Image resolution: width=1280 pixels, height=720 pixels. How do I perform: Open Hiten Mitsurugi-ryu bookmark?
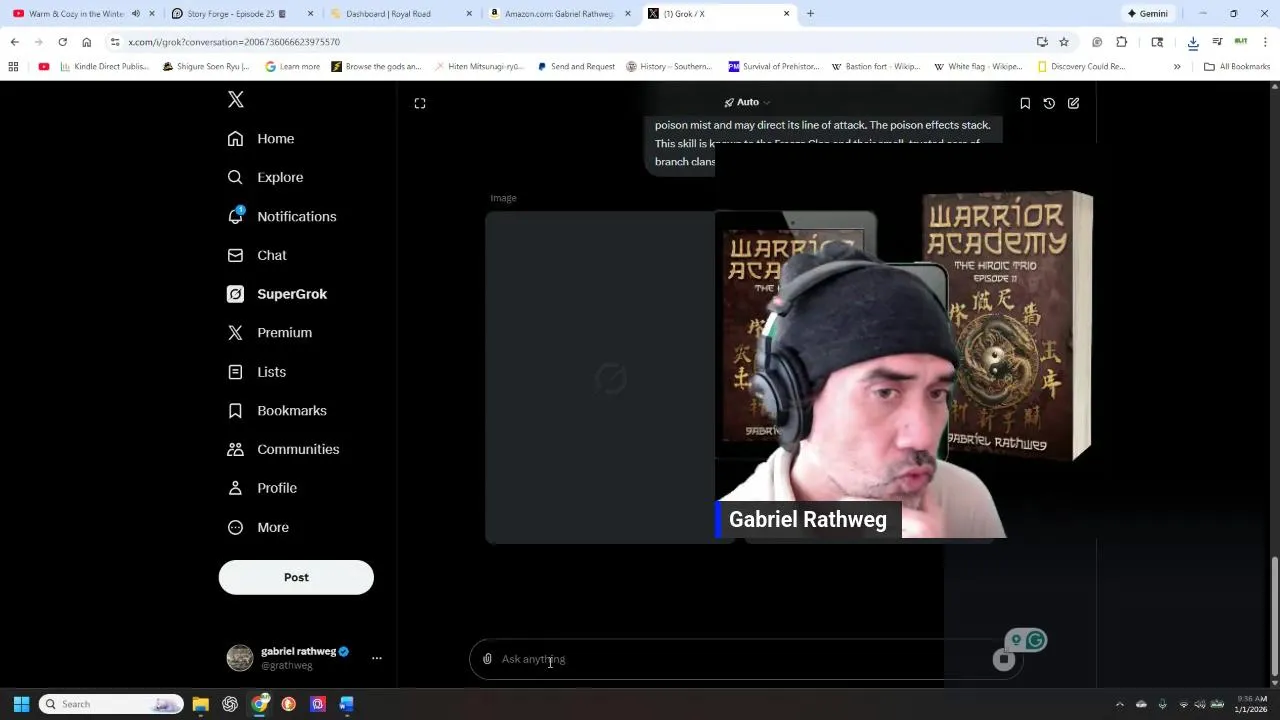click(x=479, y=67)
